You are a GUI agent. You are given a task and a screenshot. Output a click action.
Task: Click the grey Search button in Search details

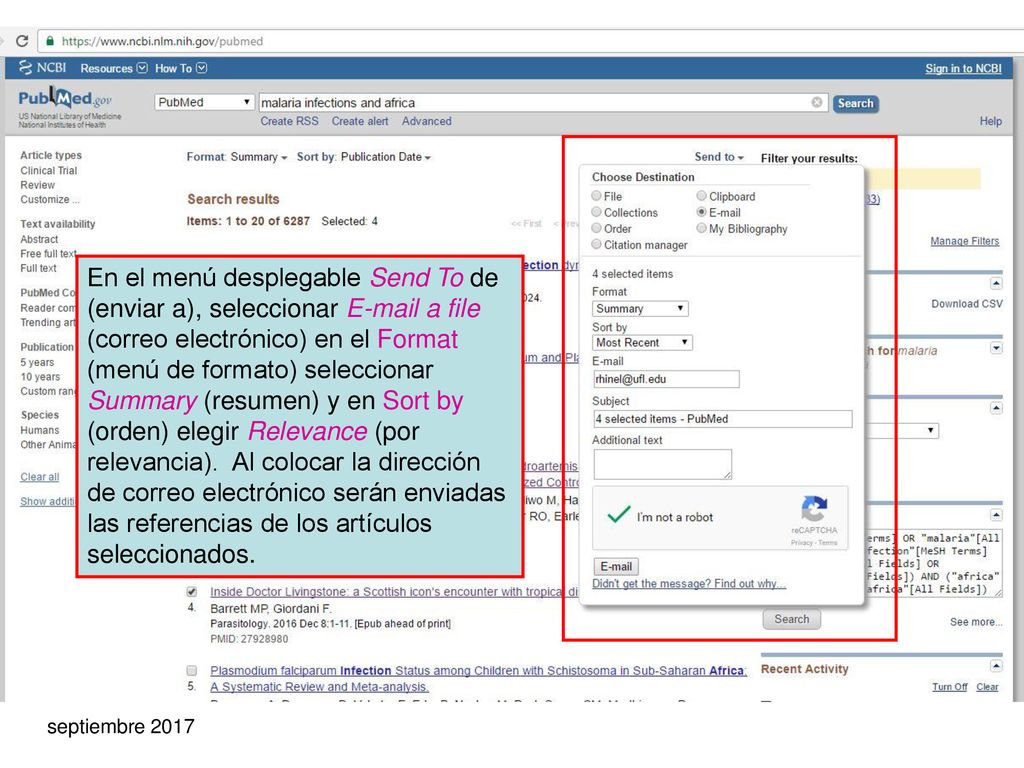792,619
